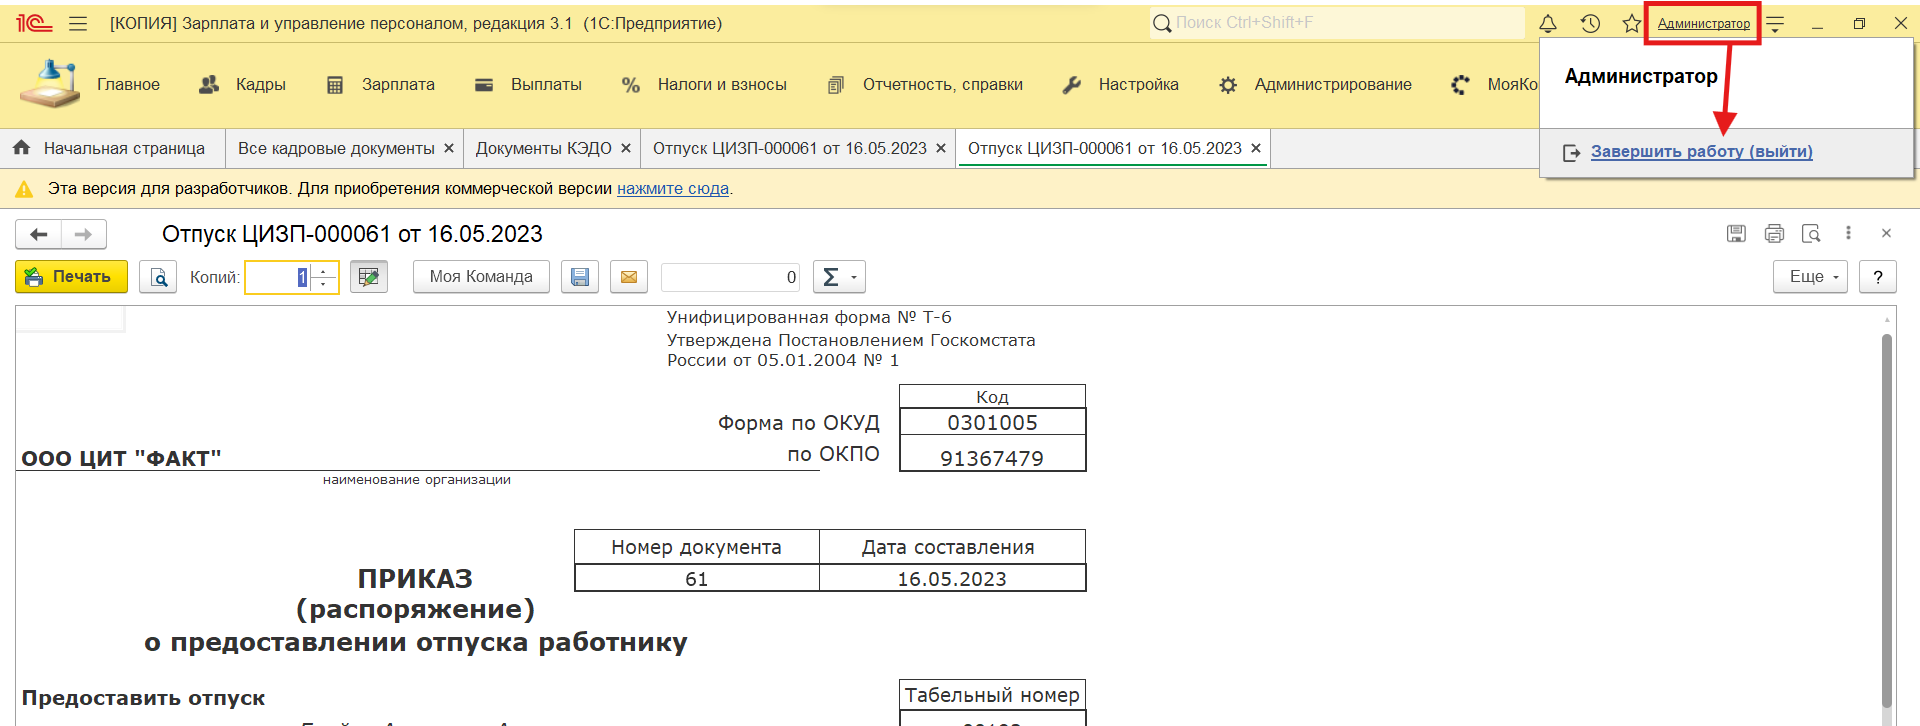
Task: Send the document by email envelope icon
Action: pyautogui.click(x=629, y=277)
